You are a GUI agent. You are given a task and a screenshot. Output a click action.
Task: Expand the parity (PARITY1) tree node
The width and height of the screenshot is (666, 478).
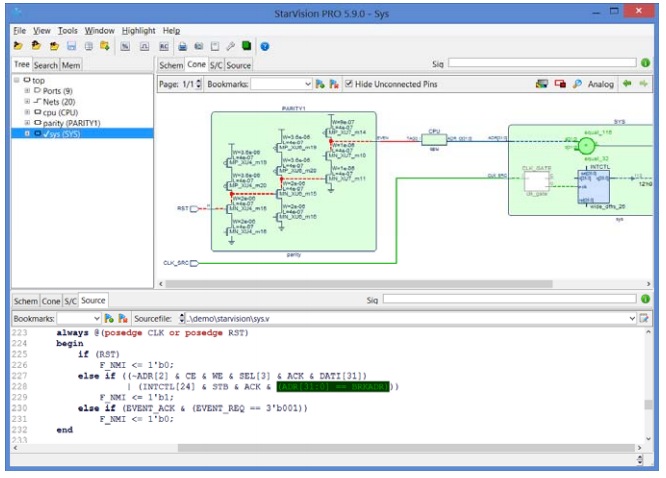tap(27, 123)
